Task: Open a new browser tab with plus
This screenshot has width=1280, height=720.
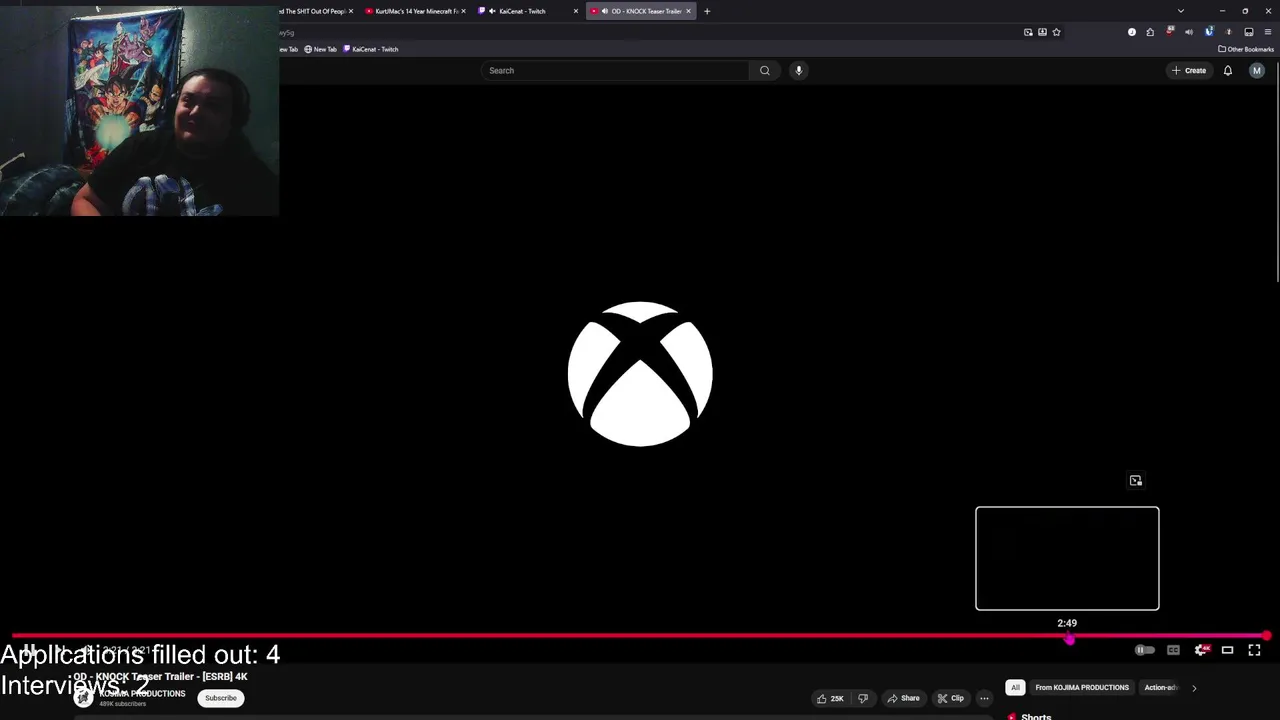Action: click(707, 11)
